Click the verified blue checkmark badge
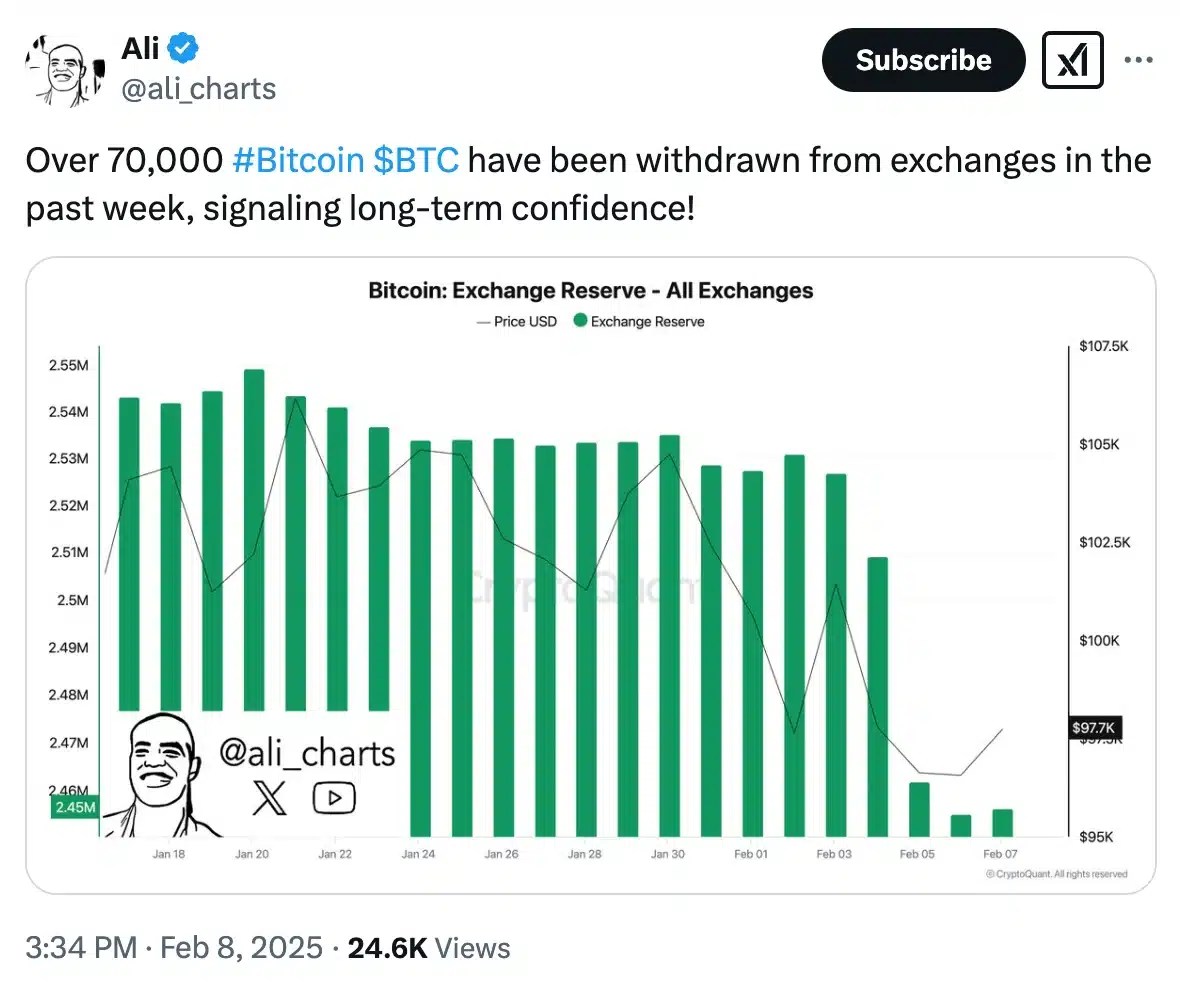 point(181,46)
